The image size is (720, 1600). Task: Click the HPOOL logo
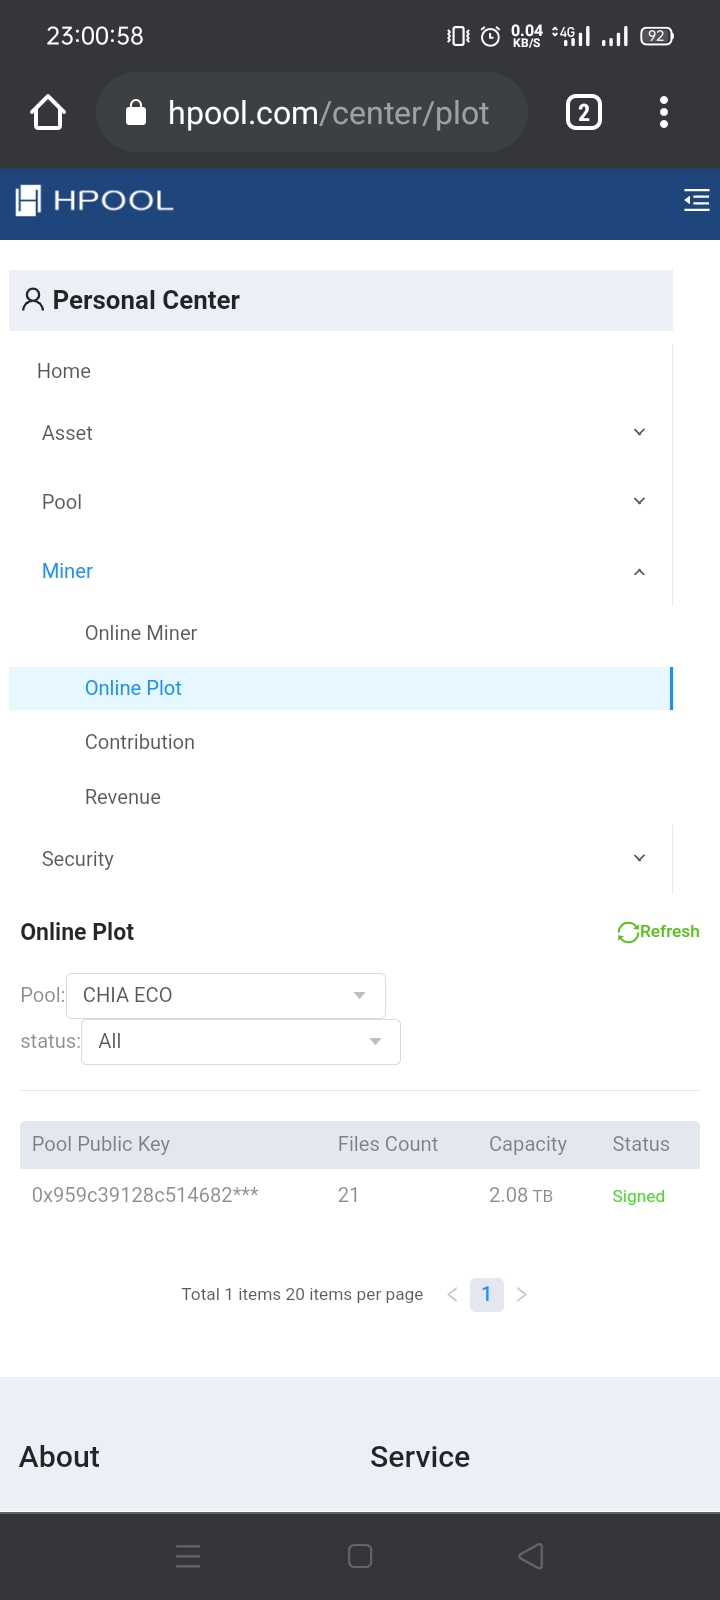coord(92,200)
